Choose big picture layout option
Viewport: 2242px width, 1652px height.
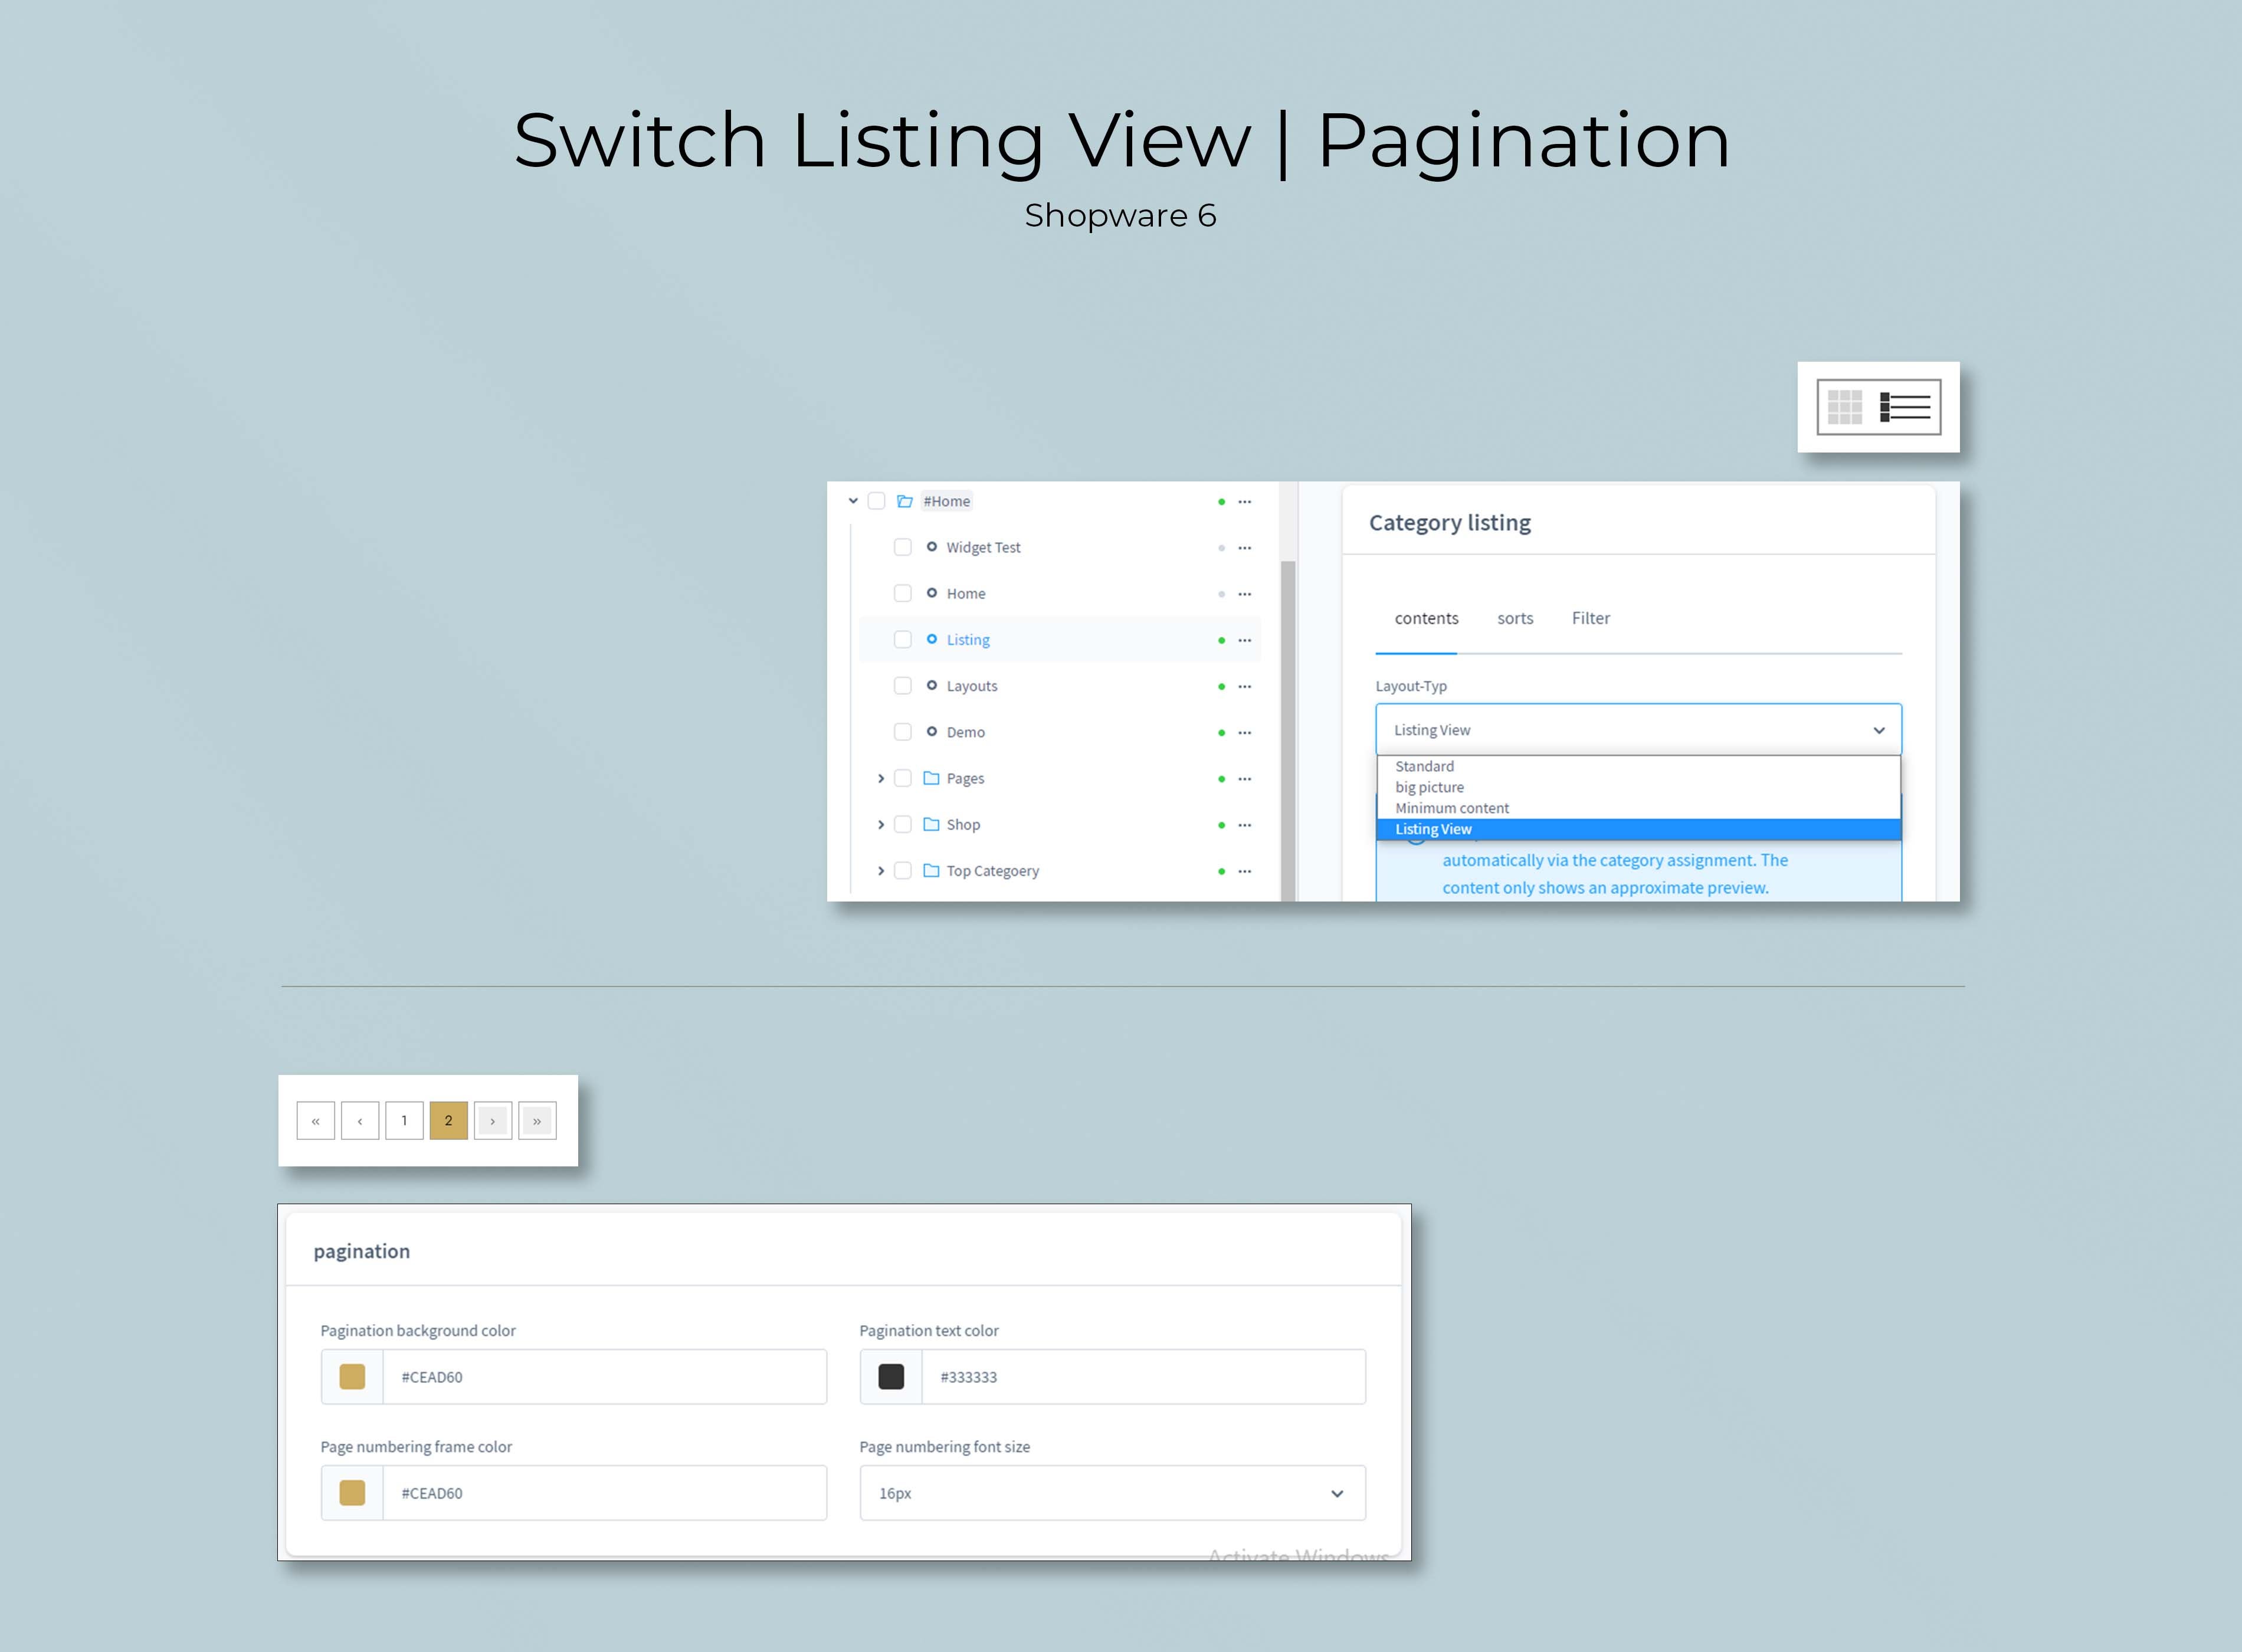click(x=1638, y=787)
